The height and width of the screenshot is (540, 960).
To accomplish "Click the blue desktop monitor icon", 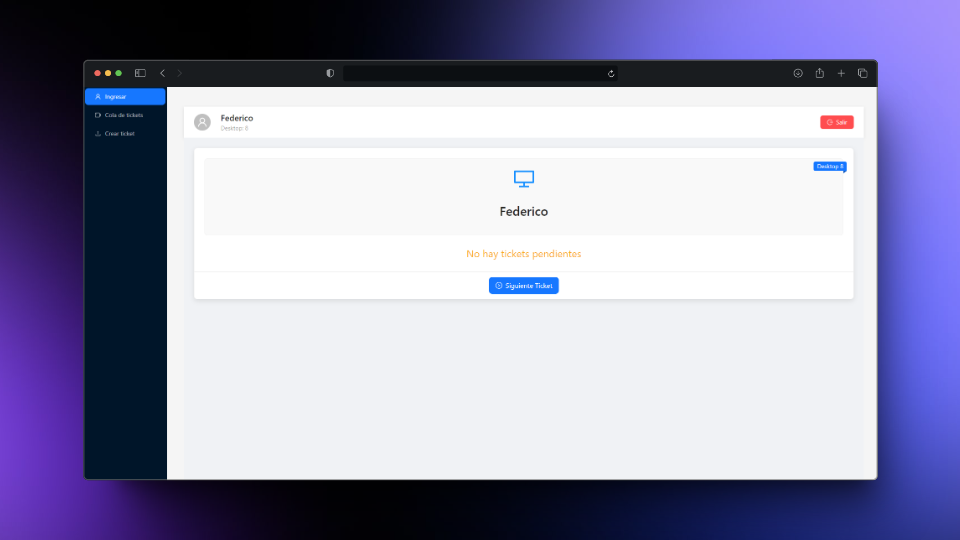I will pyautogui.click(x=524, y=179).
